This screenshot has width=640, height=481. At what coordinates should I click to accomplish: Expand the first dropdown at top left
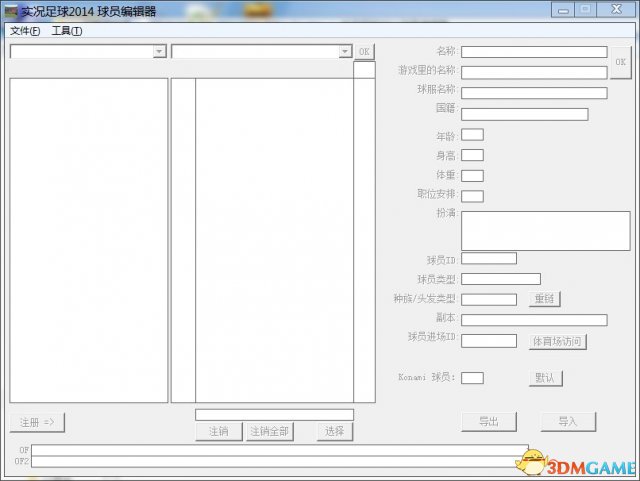(159, 51)
